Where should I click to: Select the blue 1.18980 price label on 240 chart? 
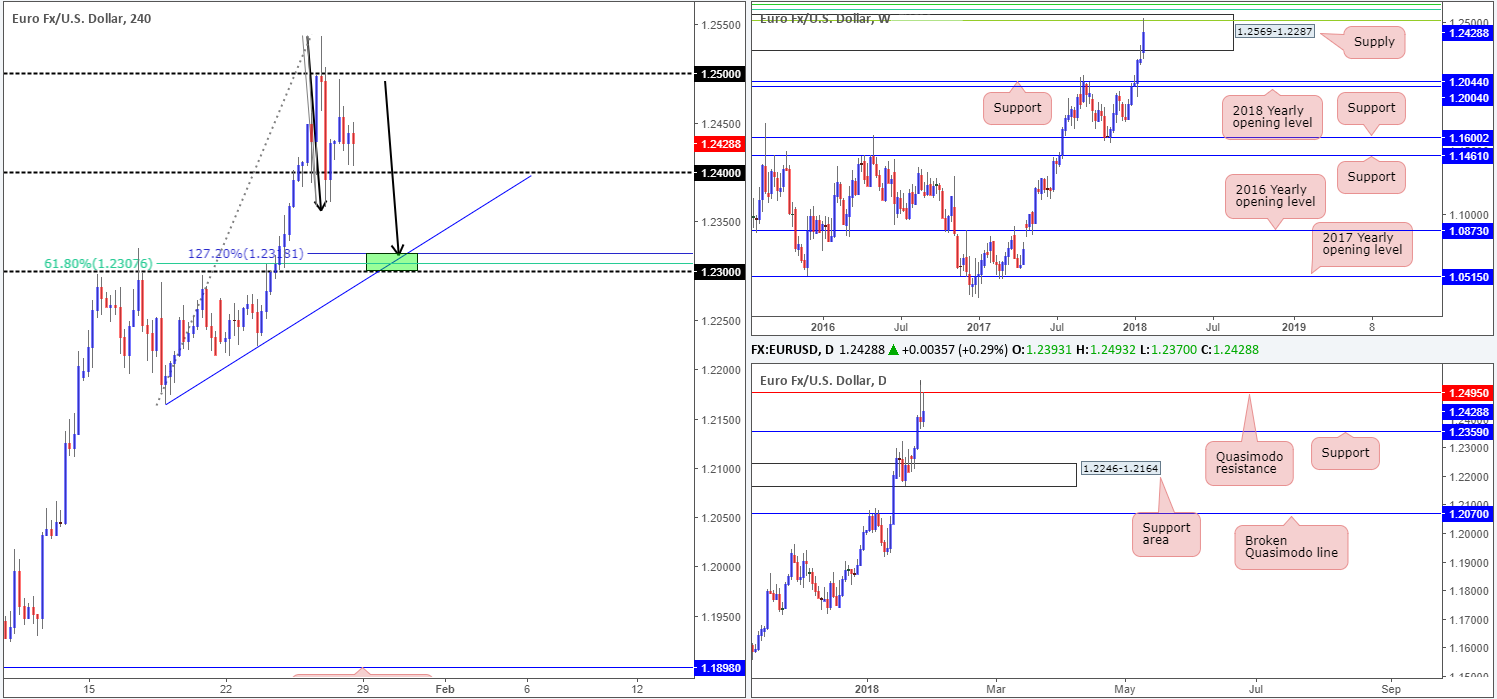point(721,666)
